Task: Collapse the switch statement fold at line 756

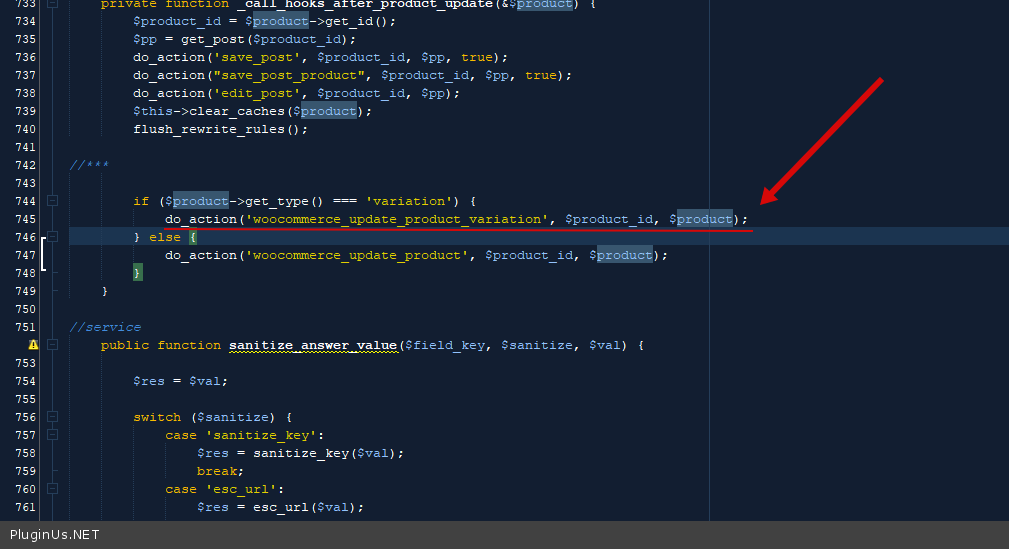Action: click(52, 417)
